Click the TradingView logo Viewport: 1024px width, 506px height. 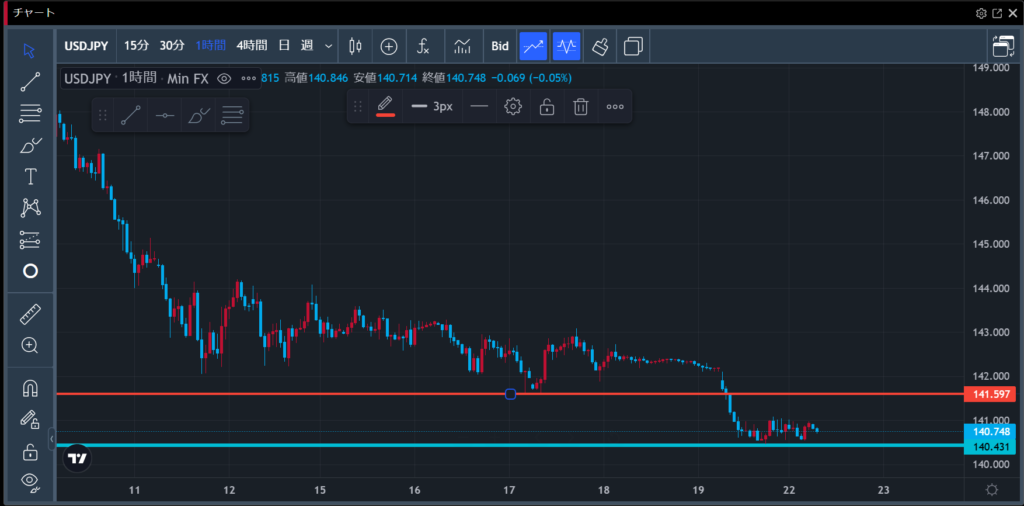(77, 459)
